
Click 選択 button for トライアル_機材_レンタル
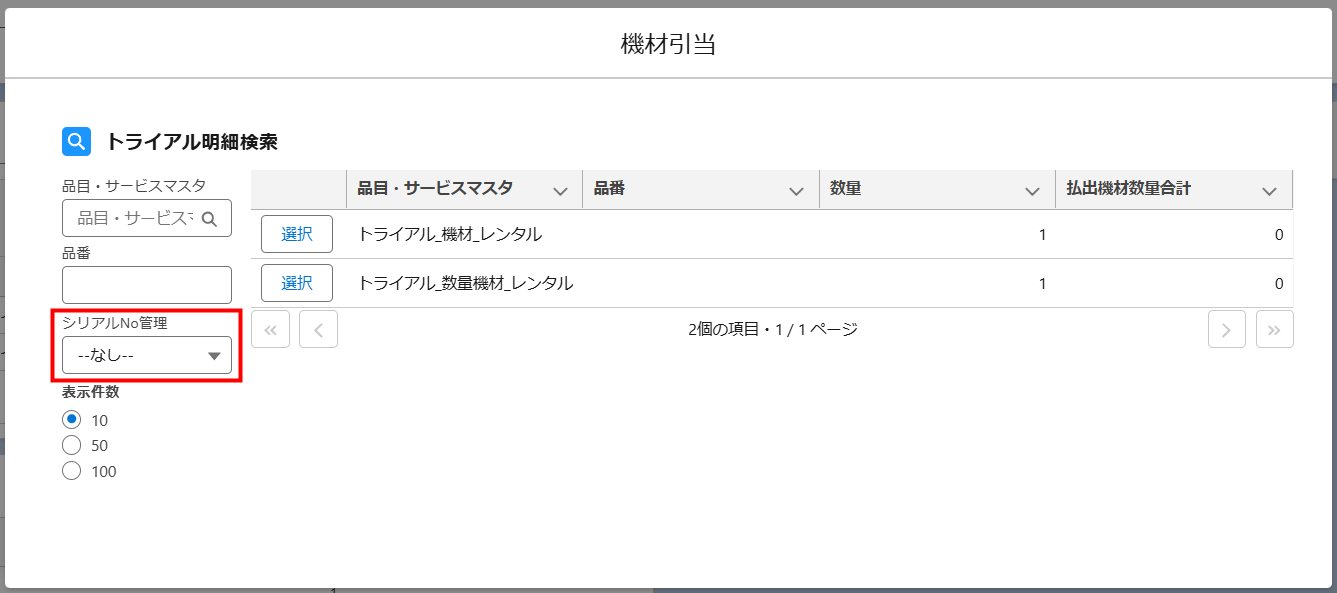(297, 234)
